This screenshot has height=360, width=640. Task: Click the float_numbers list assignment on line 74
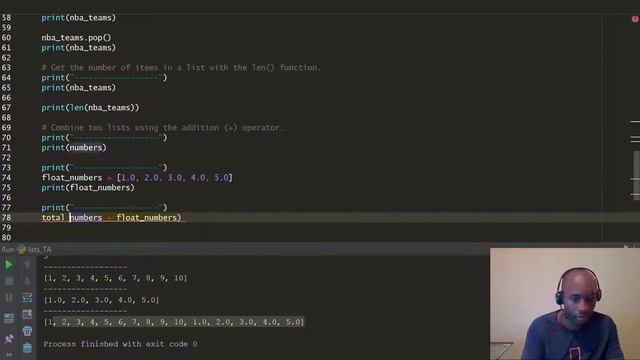click(137, 178)
